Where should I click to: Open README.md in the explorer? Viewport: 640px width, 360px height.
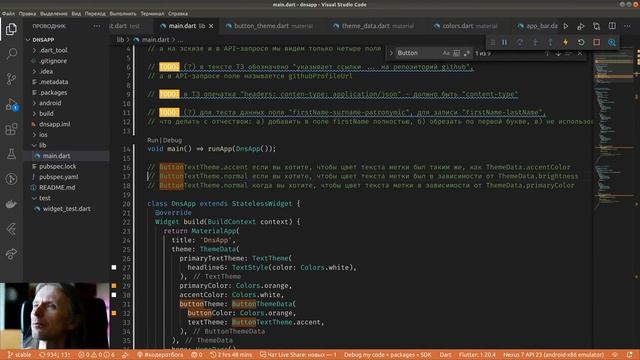pyautogui.click(x=66, y=188)
